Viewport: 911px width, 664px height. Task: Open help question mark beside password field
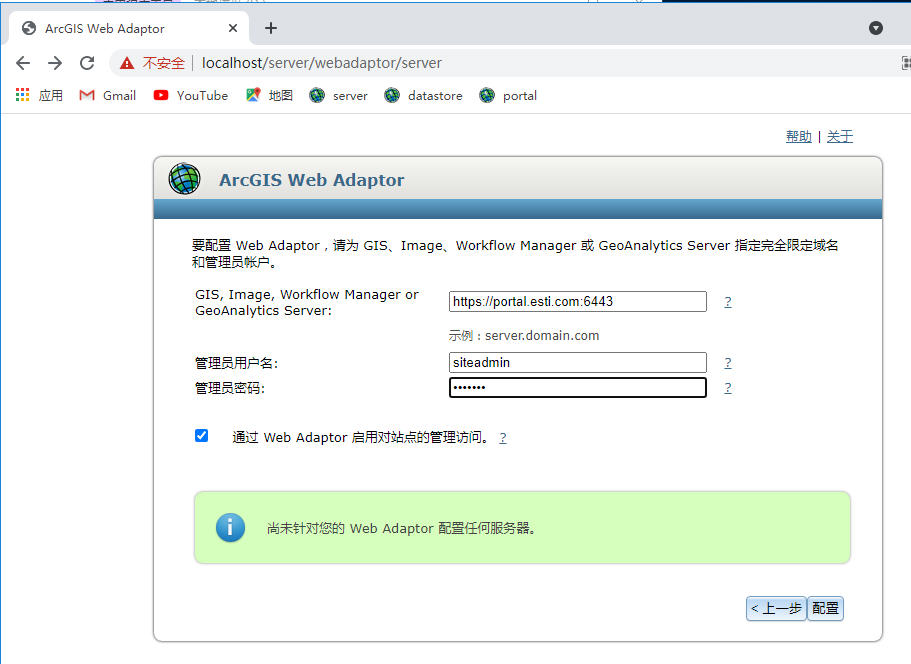coord(727,387)
